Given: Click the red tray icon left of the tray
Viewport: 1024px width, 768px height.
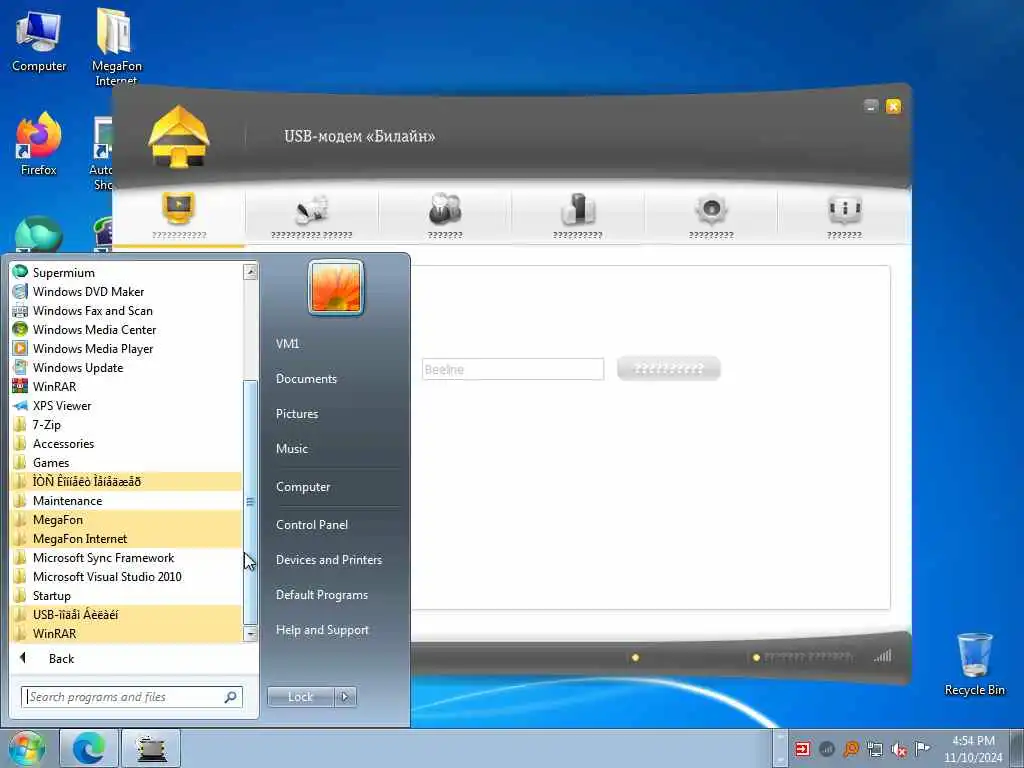Looking at the screenshot, I should coord(803,749).
